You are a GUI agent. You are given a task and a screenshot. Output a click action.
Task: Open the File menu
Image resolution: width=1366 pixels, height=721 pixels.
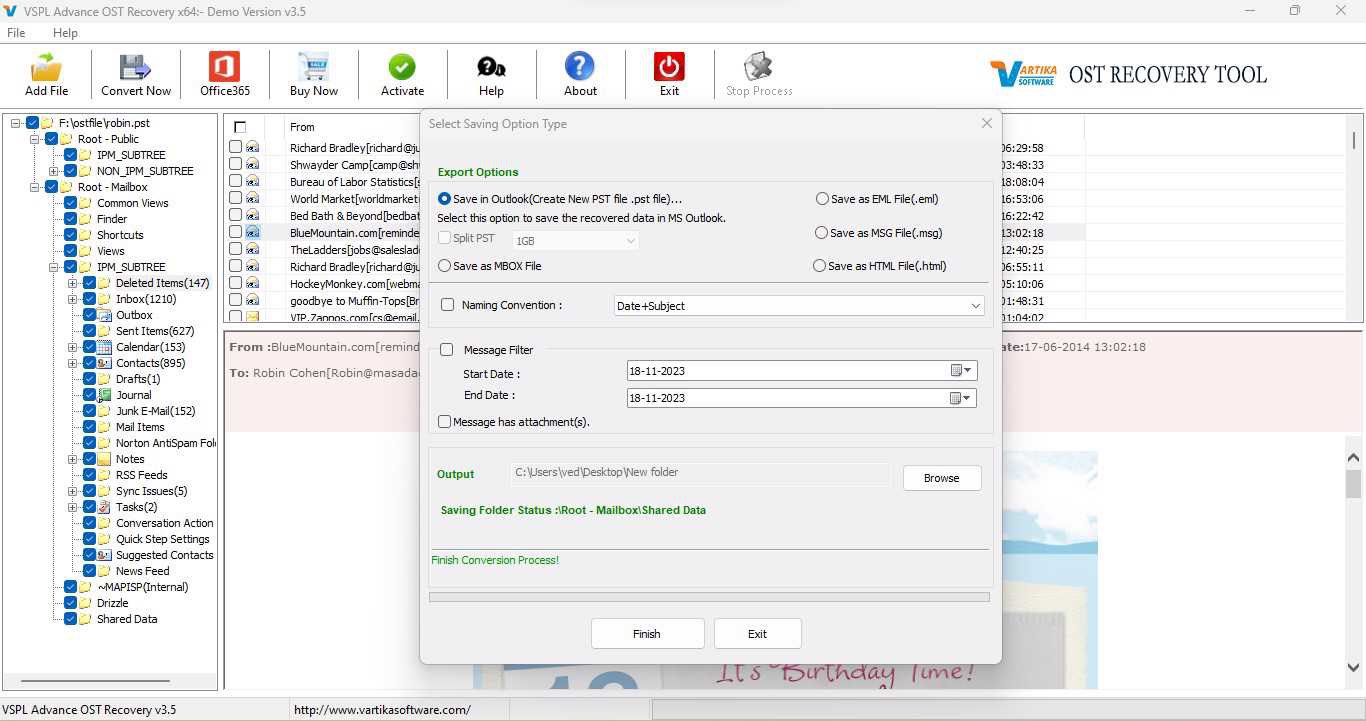(x=16, y=33)
